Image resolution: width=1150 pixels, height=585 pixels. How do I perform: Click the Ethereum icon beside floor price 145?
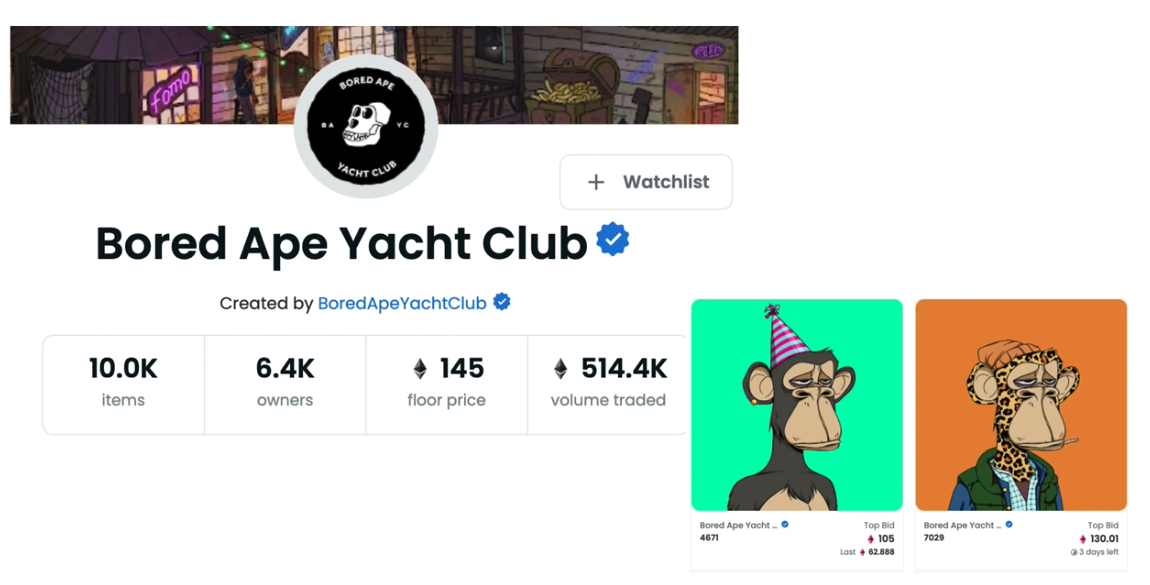(420, 369)
